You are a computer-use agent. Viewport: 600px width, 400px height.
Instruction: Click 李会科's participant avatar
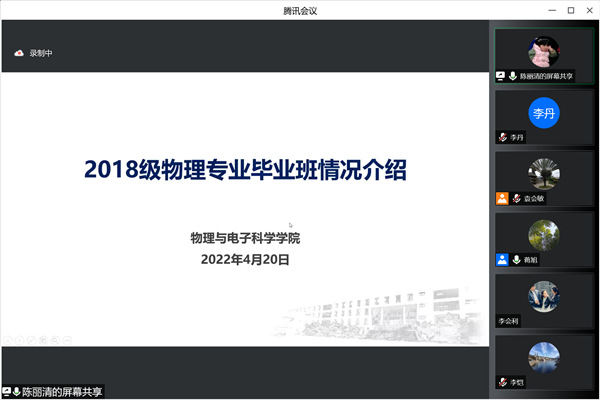click(x=544, y=295)
